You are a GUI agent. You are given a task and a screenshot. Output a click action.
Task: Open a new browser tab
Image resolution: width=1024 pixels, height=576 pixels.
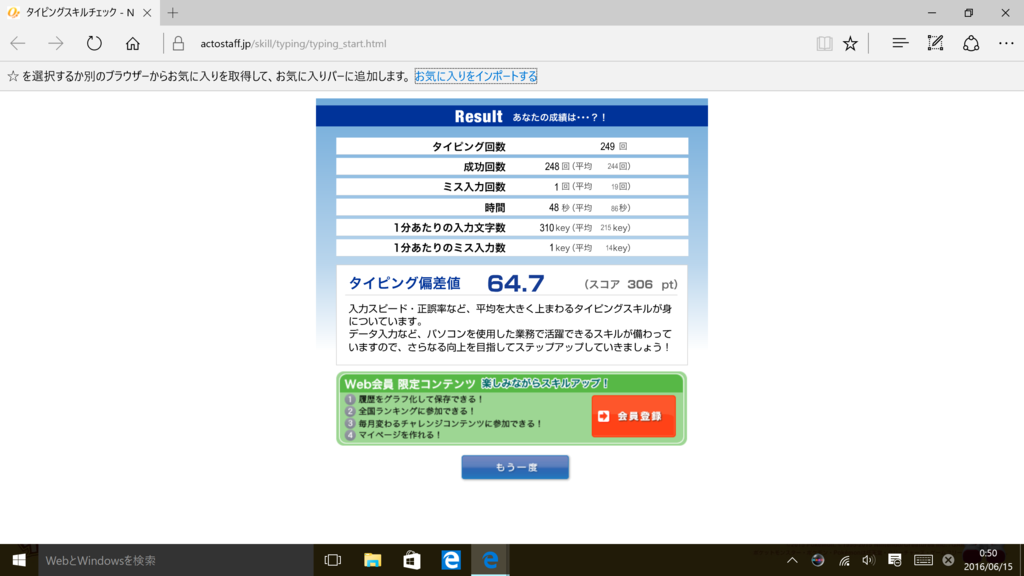174,14
